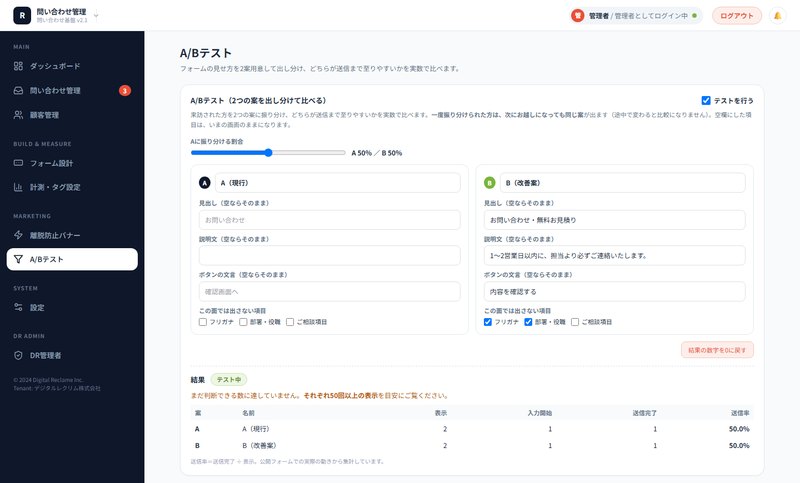This screenshot has height=483, width=800.
Task: Click the R app logo icon
Action: click(x=22, y=15)
